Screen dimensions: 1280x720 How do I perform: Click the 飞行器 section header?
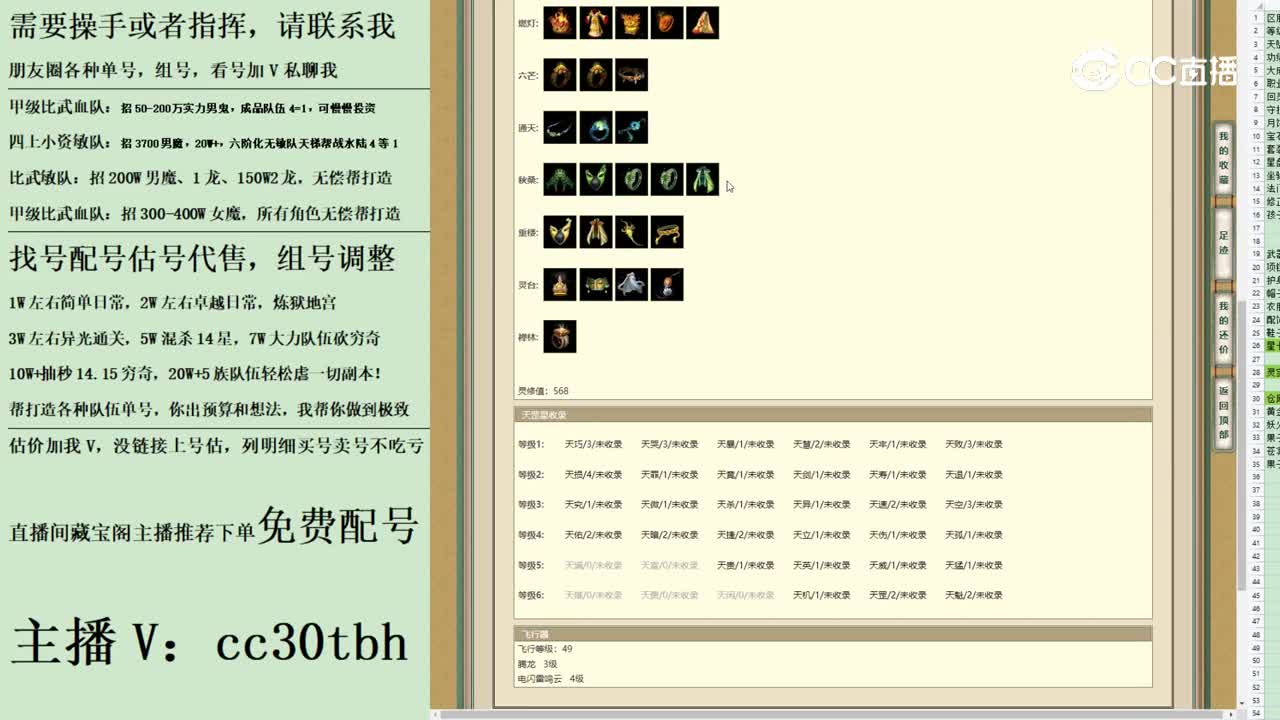click(x=833, y=634)
